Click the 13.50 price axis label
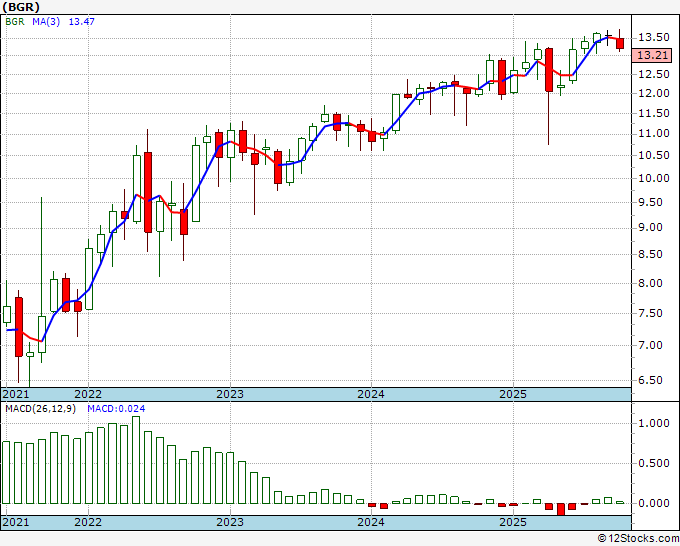680x546 pixels. (x=654, y=38)
